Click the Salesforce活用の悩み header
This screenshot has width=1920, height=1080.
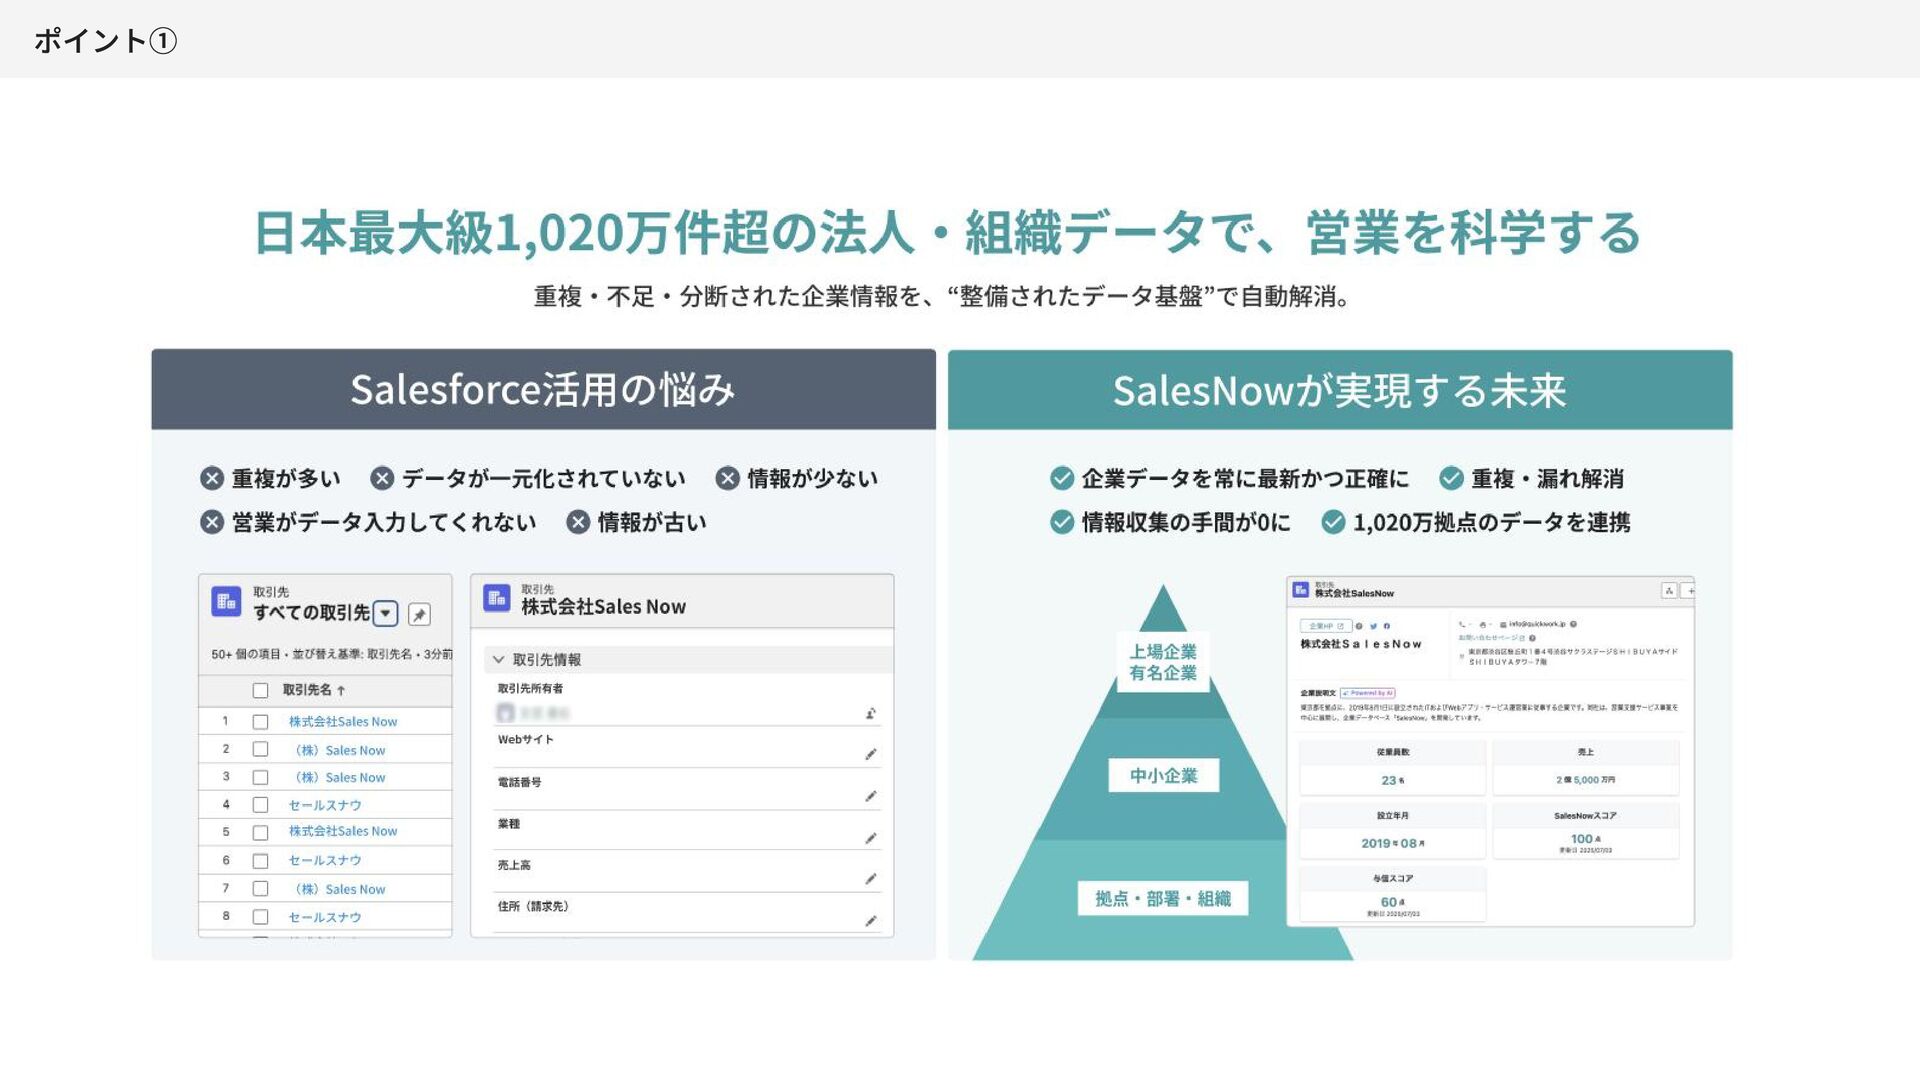coord(543,390)
